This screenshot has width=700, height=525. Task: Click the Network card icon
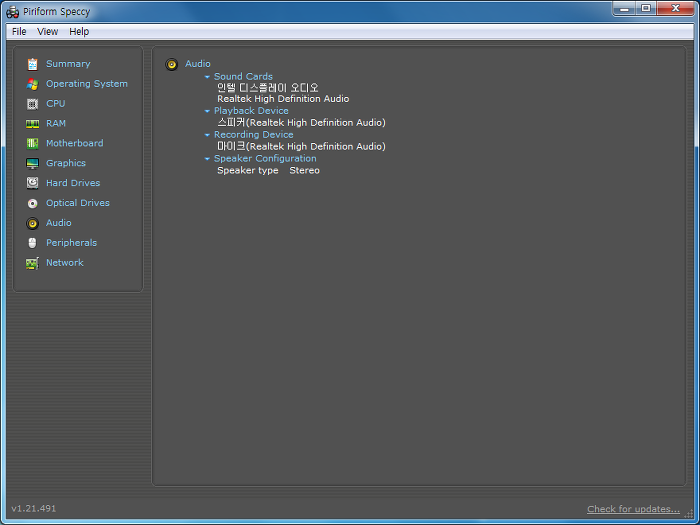[32, 263]
